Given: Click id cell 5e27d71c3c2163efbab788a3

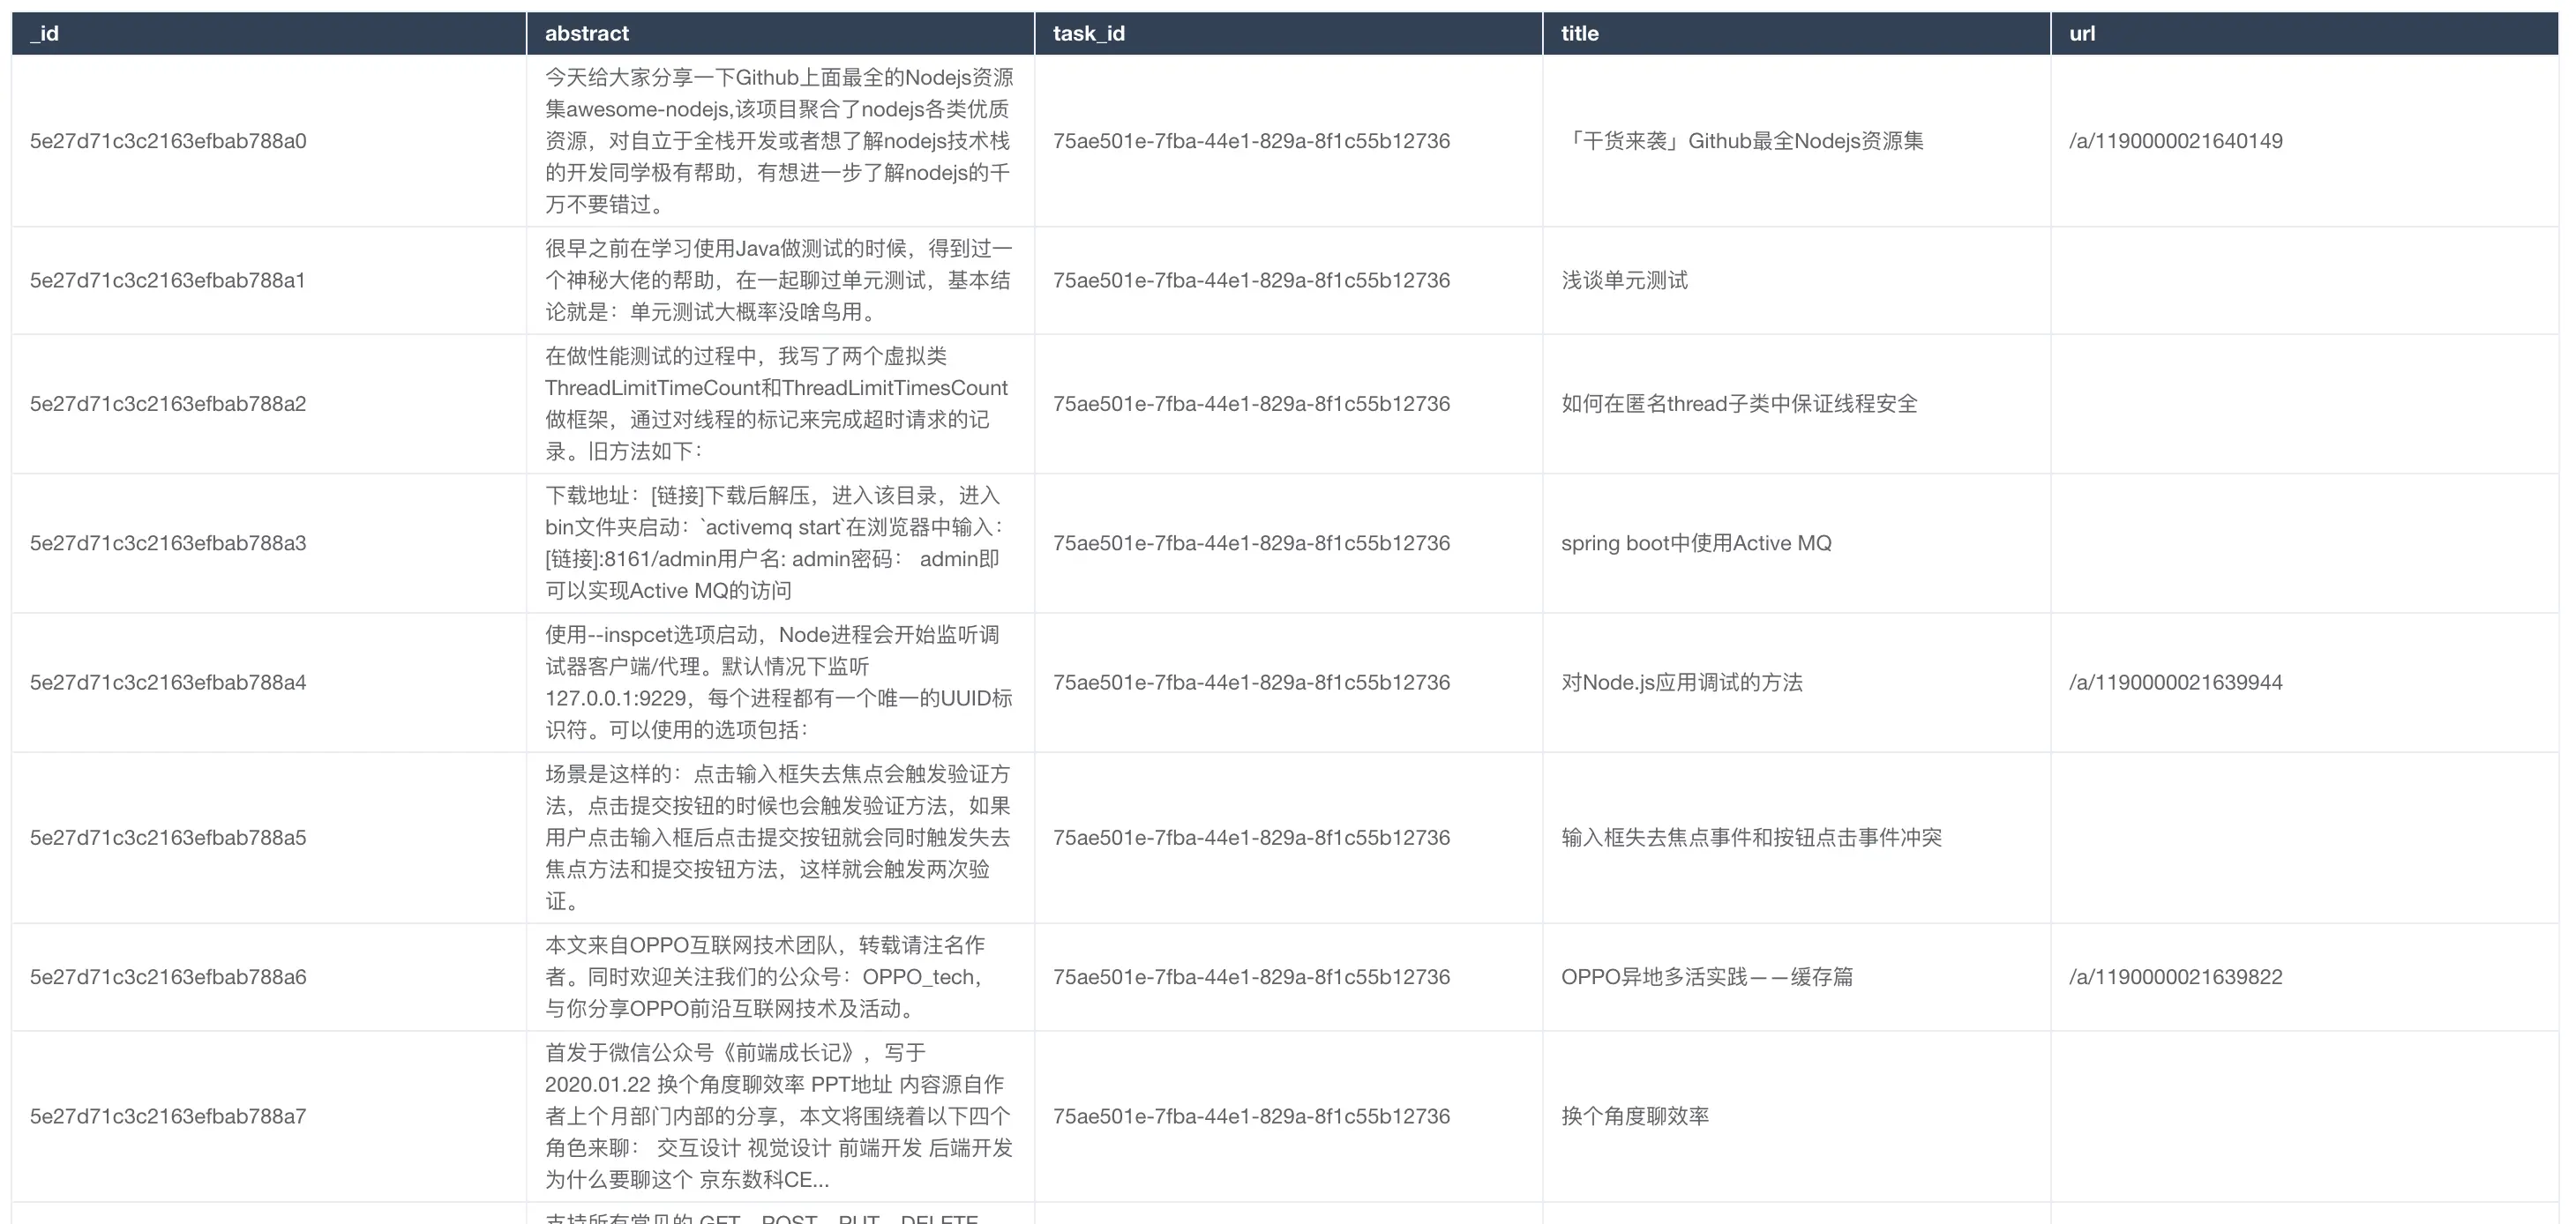Looking at the screenshot, I should point(168,543).
